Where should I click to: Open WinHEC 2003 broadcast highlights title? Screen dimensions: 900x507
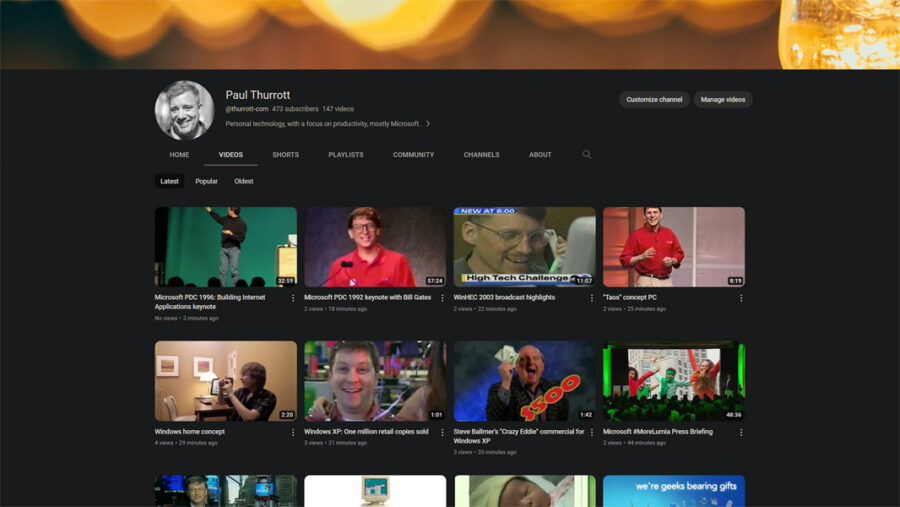click(x=504, y=297)
